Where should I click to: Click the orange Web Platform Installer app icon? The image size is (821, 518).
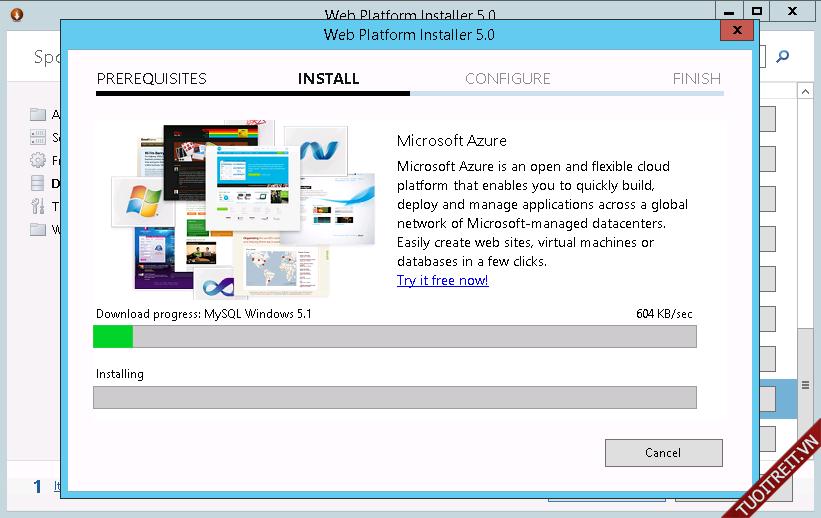point(14,14)
